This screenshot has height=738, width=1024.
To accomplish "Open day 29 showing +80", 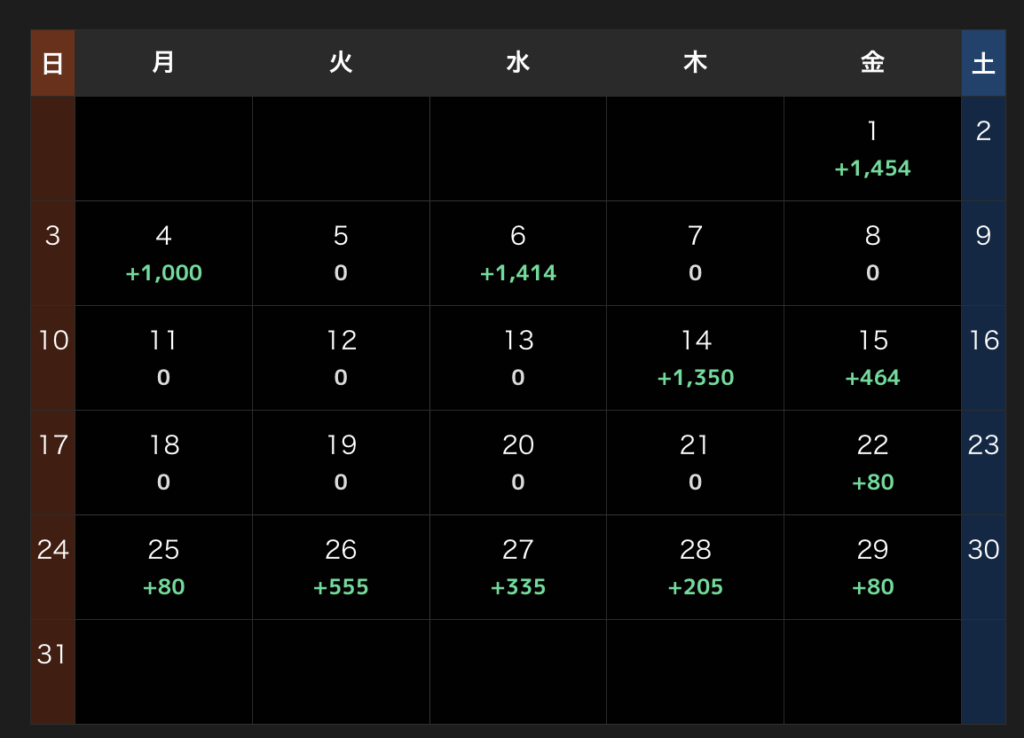I will coord(872,567).
